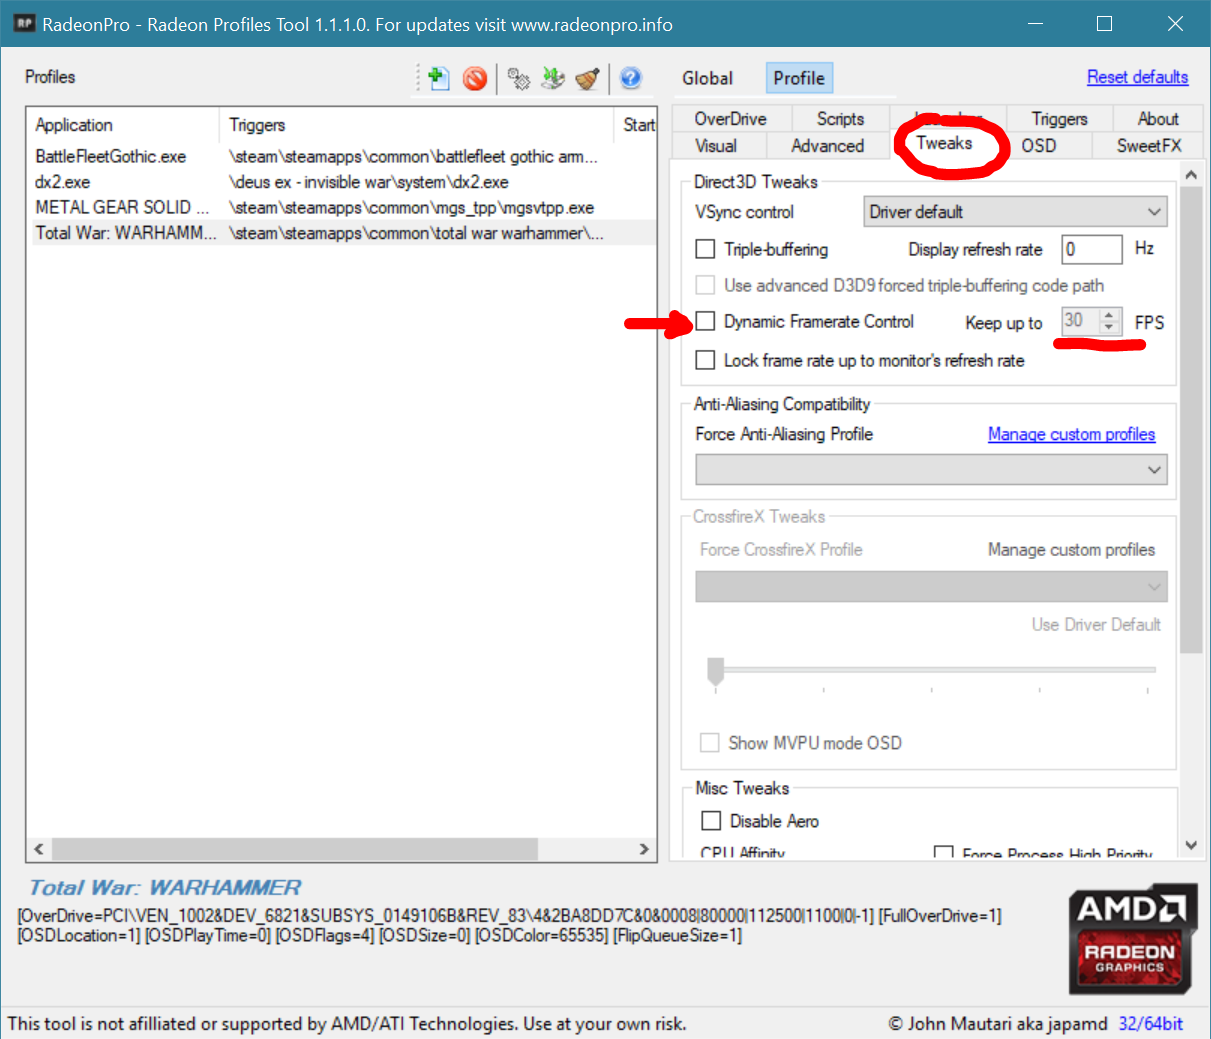Screen dimensions: 1211x1039
Task: Open the OSD tab
Action: [x=1038, y=146]
